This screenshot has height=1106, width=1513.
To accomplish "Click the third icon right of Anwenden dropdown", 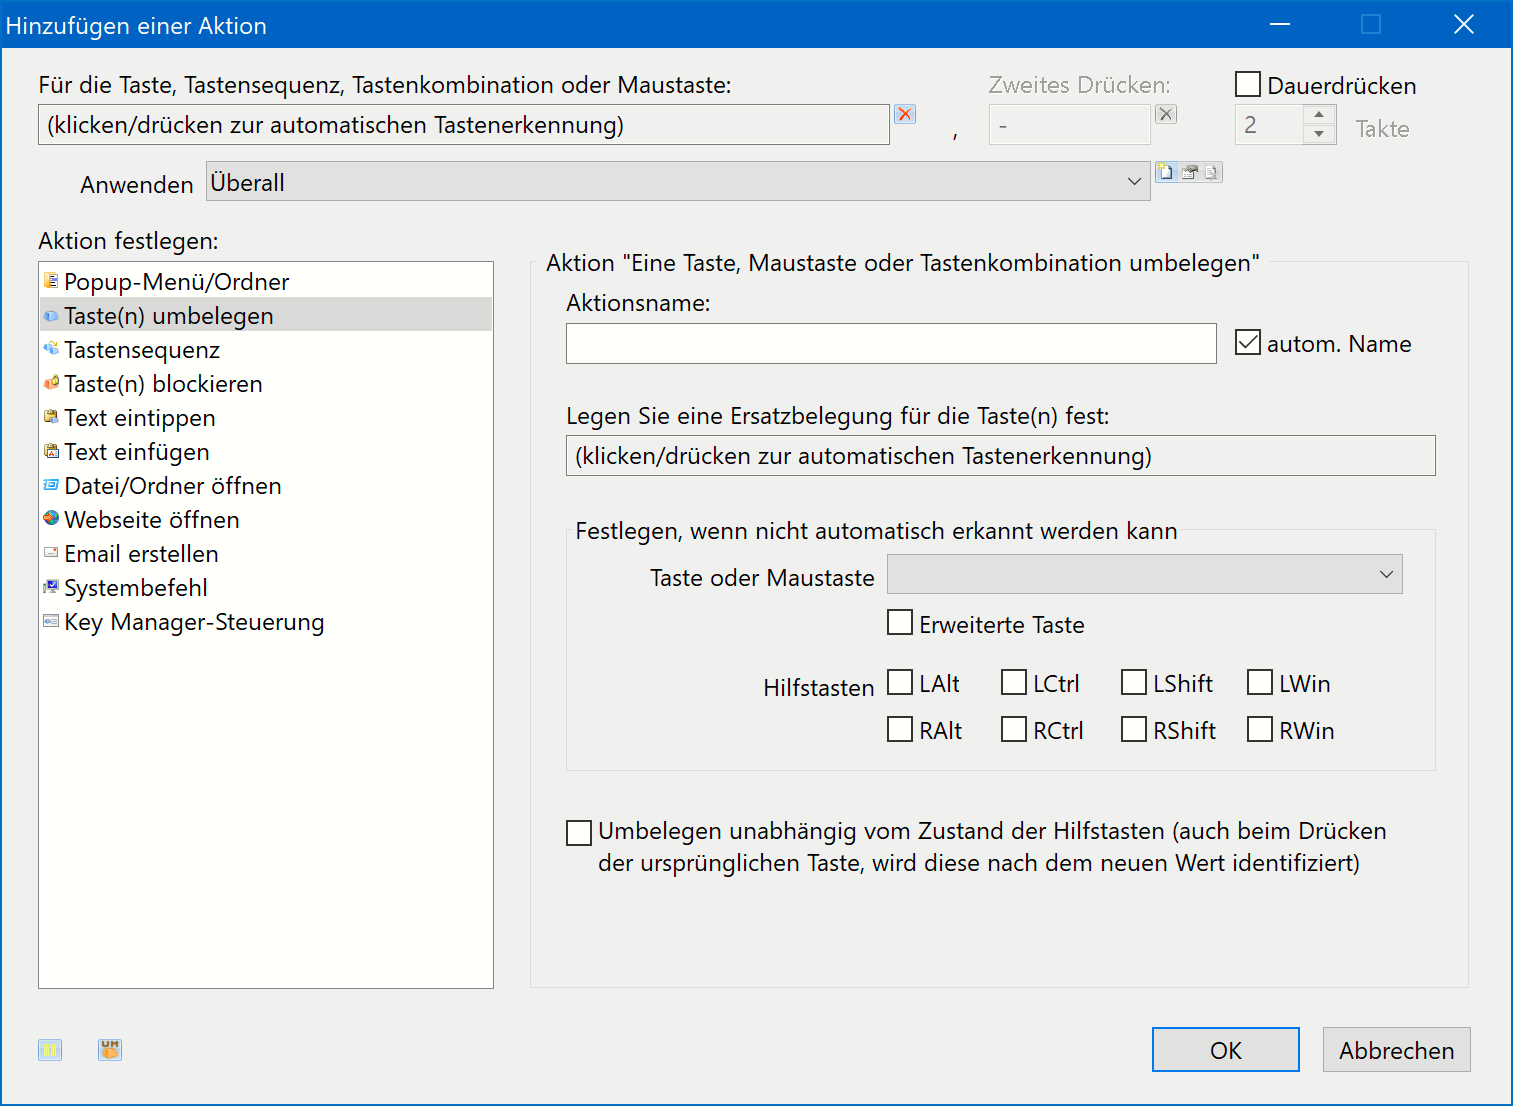I will click(1211, 172).
